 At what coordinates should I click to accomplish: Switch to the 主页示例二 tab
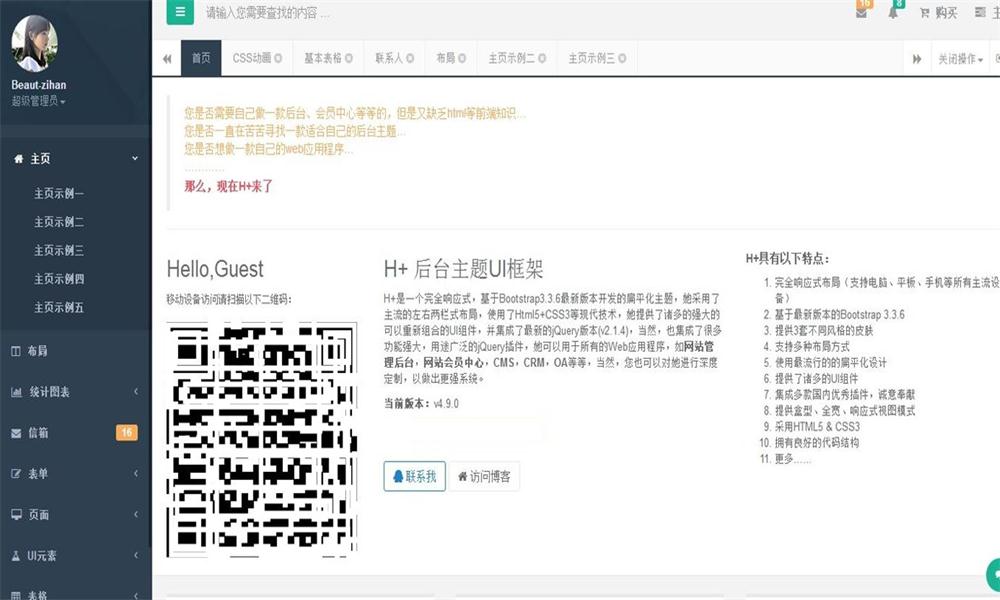pyautogui.click(x=517, y=58)
